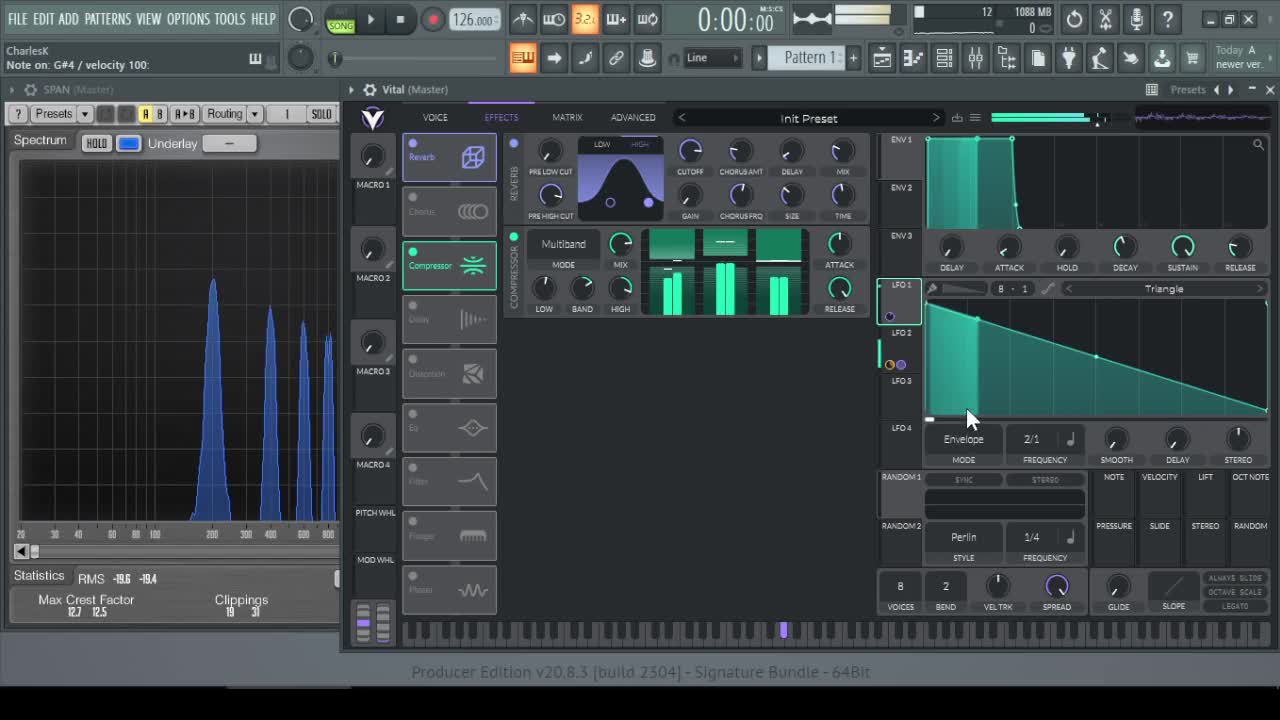This screenshot has height=720, width=1280.
Task: Click the tempo field showing 126.000
Action: click(x=475, y=20)
